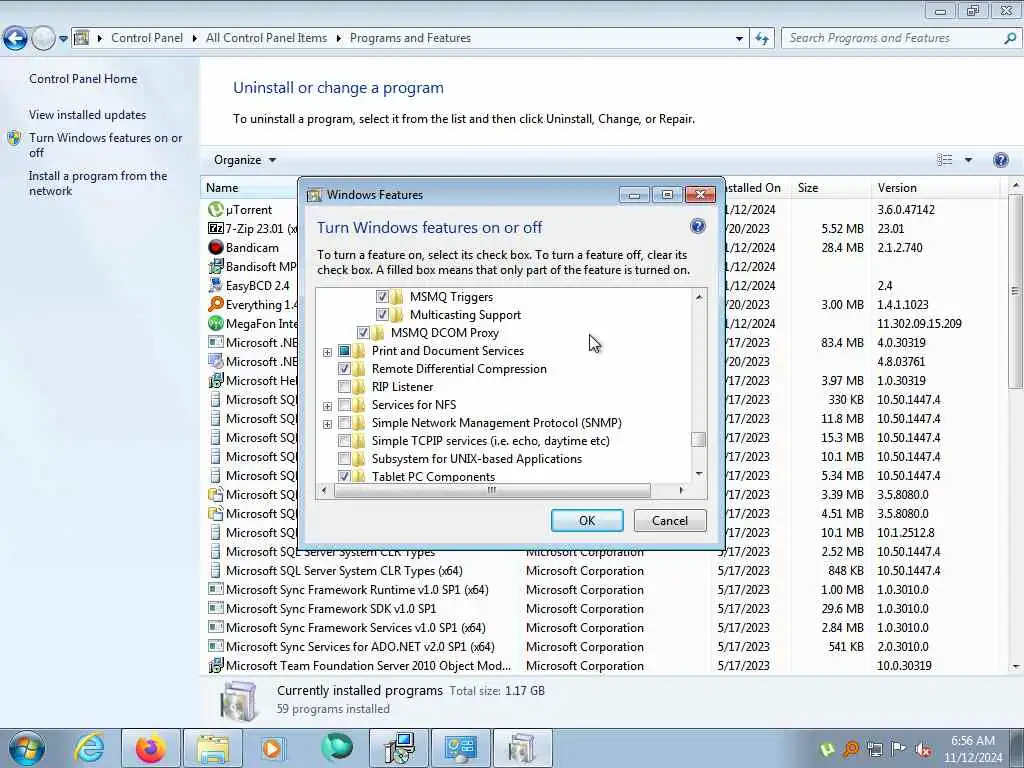The height and width of the screenshot is (768, 1024).
Task: Click features list horizontal scrollbar thumb
Action: pos(492,490)
